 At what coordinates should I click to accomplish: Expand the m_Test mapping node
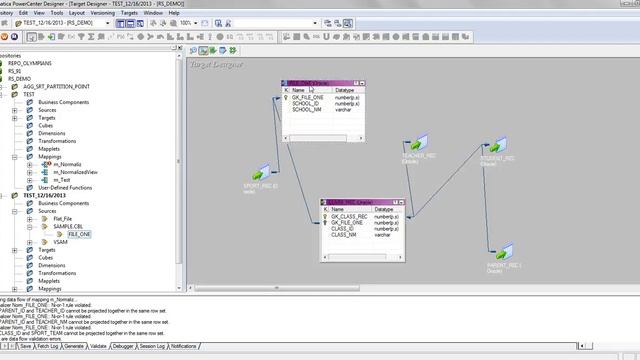coord(30,180)
